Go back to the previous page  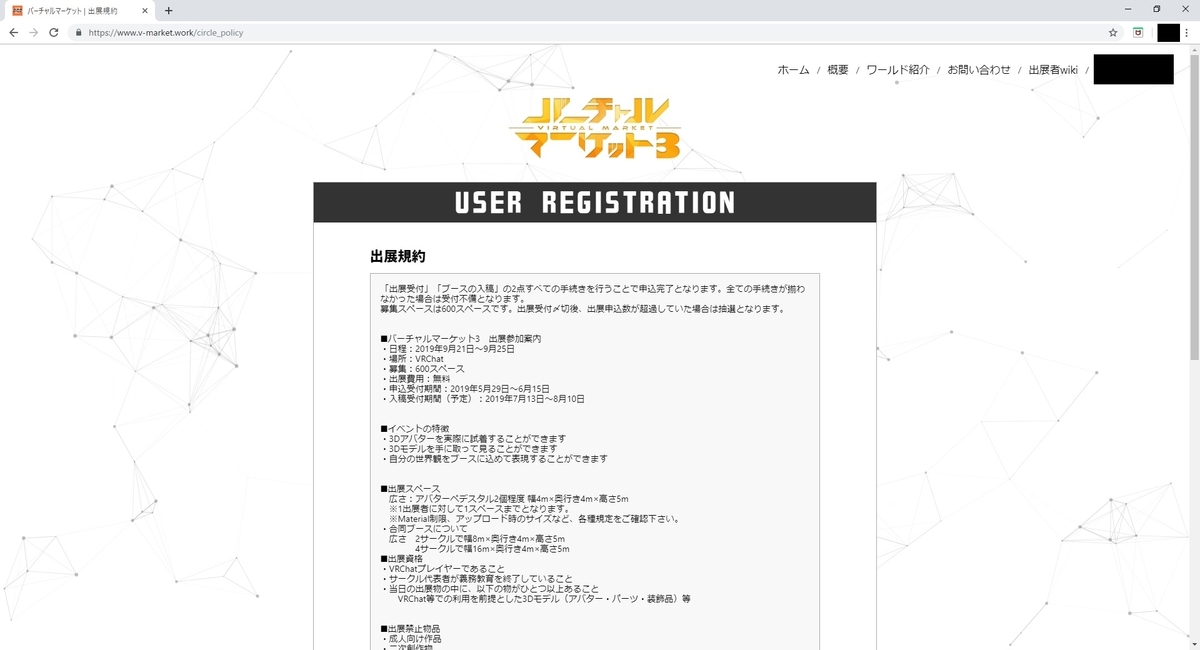(x=13, y=32)
